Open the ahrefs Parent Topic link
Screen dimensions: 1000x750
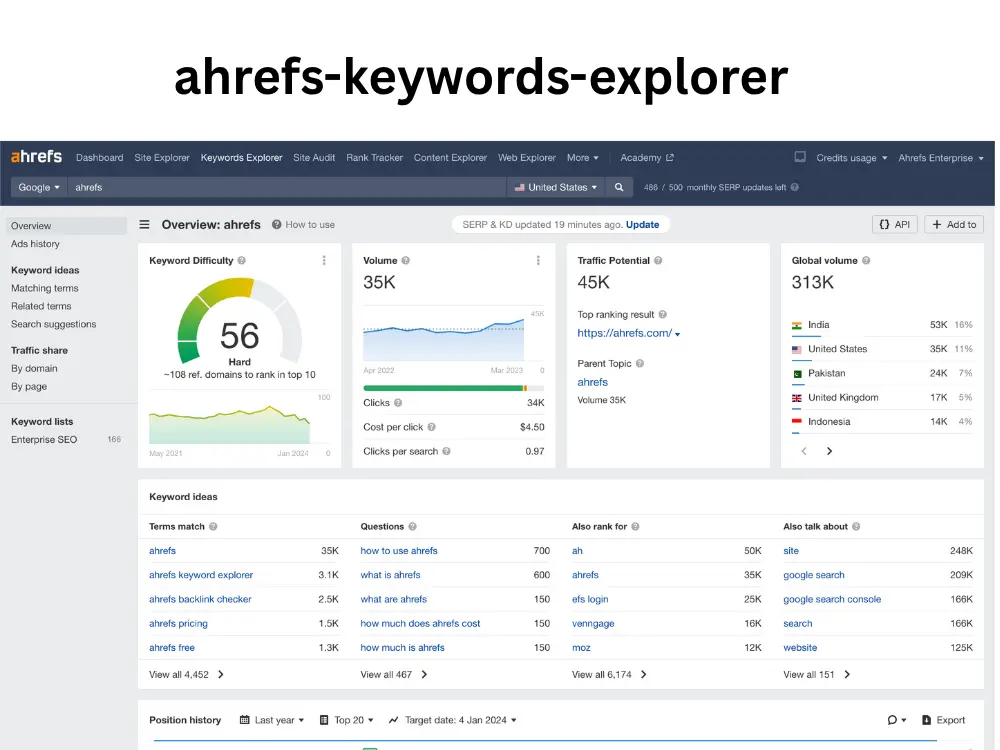point(592,382)
